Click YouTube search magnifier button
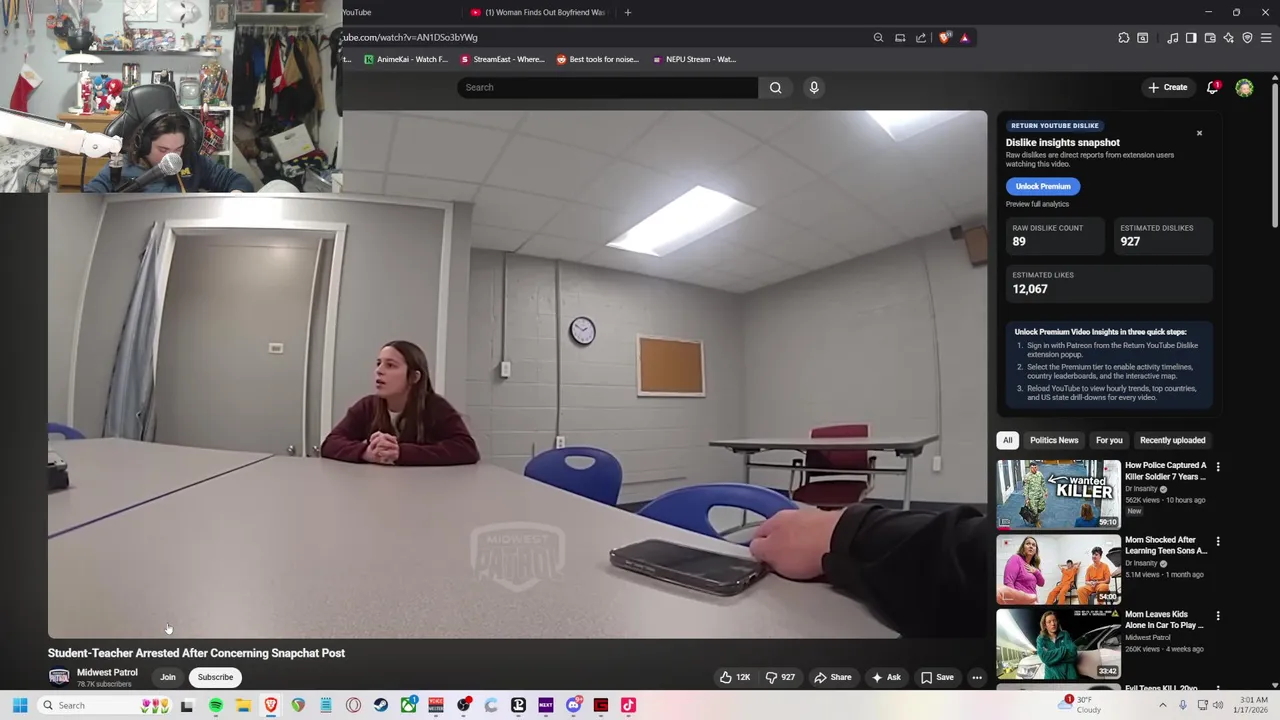1280x720 pixels. point(775,87)
